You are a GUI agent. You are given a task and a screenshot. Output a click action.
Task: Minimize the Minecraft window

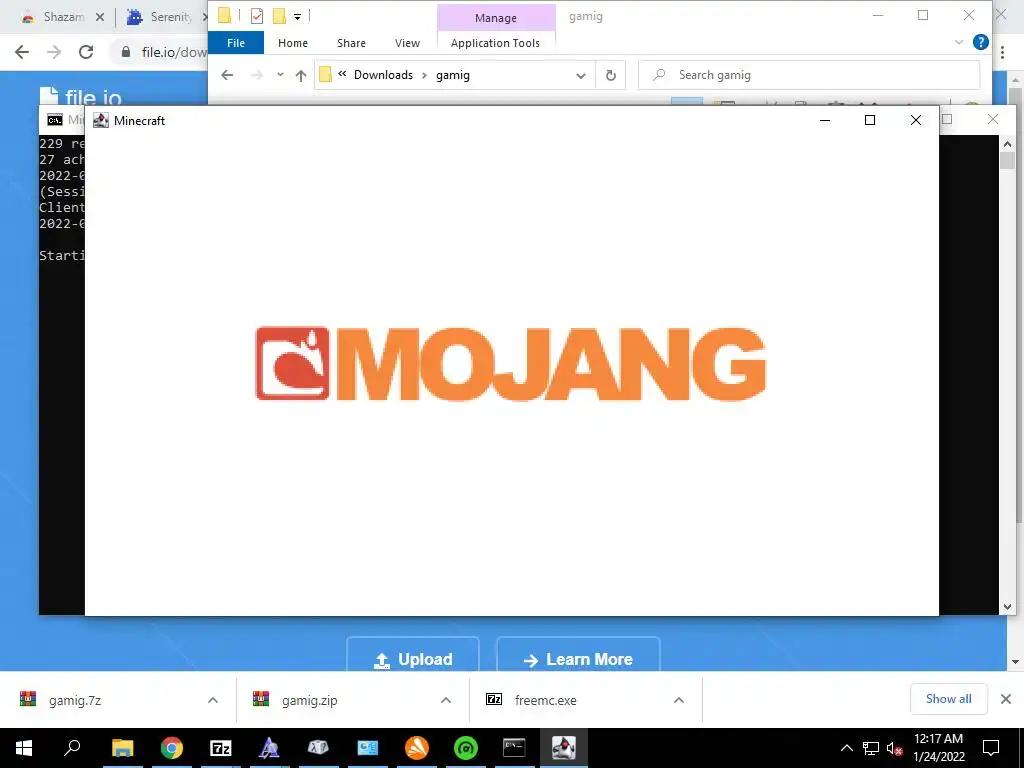825,120
